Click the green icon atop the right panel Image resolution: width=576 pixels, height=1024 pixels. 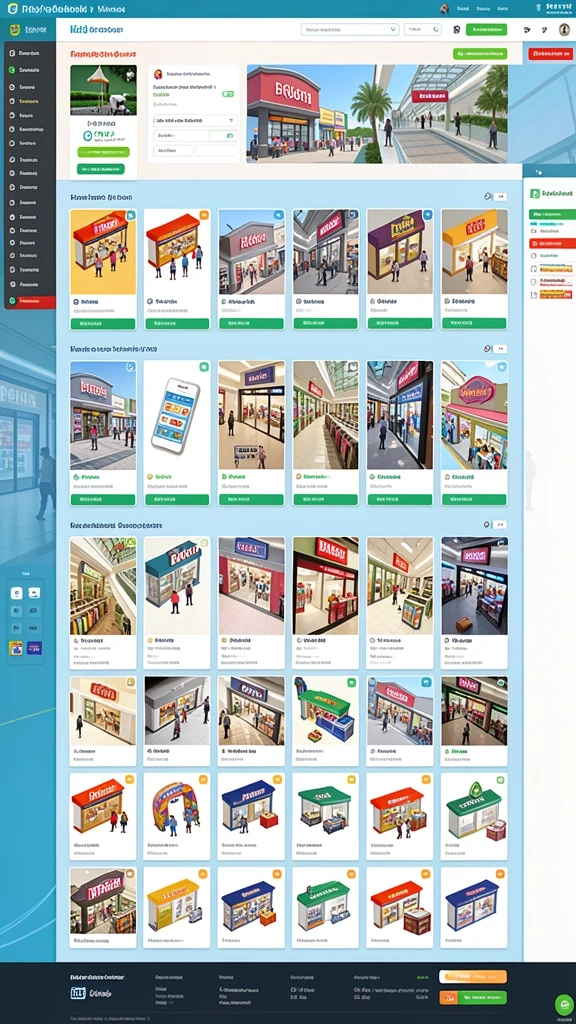tap(534, 193)
